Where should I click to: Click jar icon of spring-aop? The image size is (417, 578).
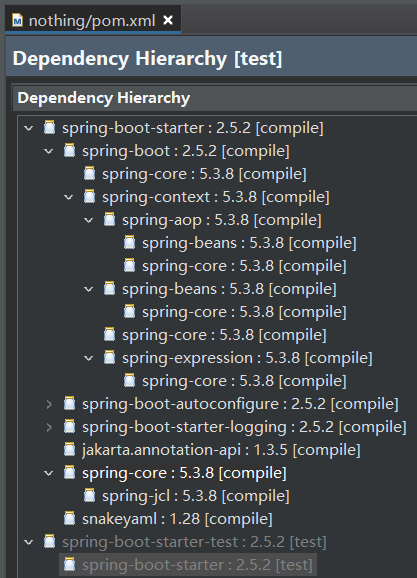click(109, 219)
